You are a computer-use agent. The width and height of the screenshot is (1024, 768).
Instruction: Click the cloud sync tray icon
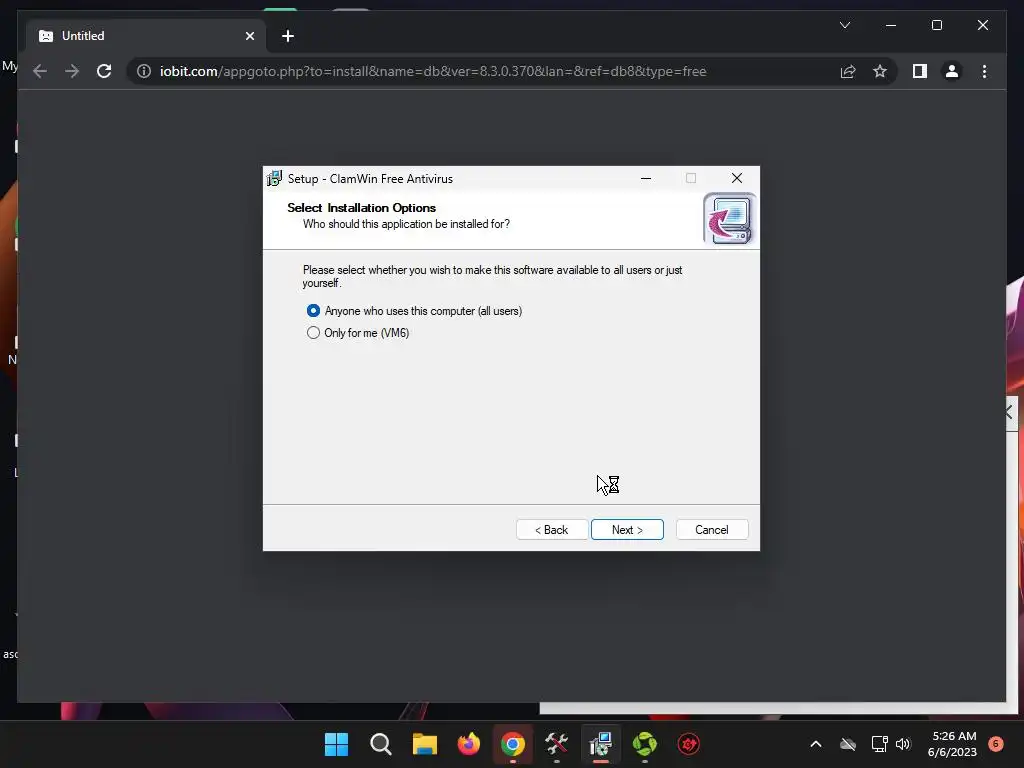[848, 744]
